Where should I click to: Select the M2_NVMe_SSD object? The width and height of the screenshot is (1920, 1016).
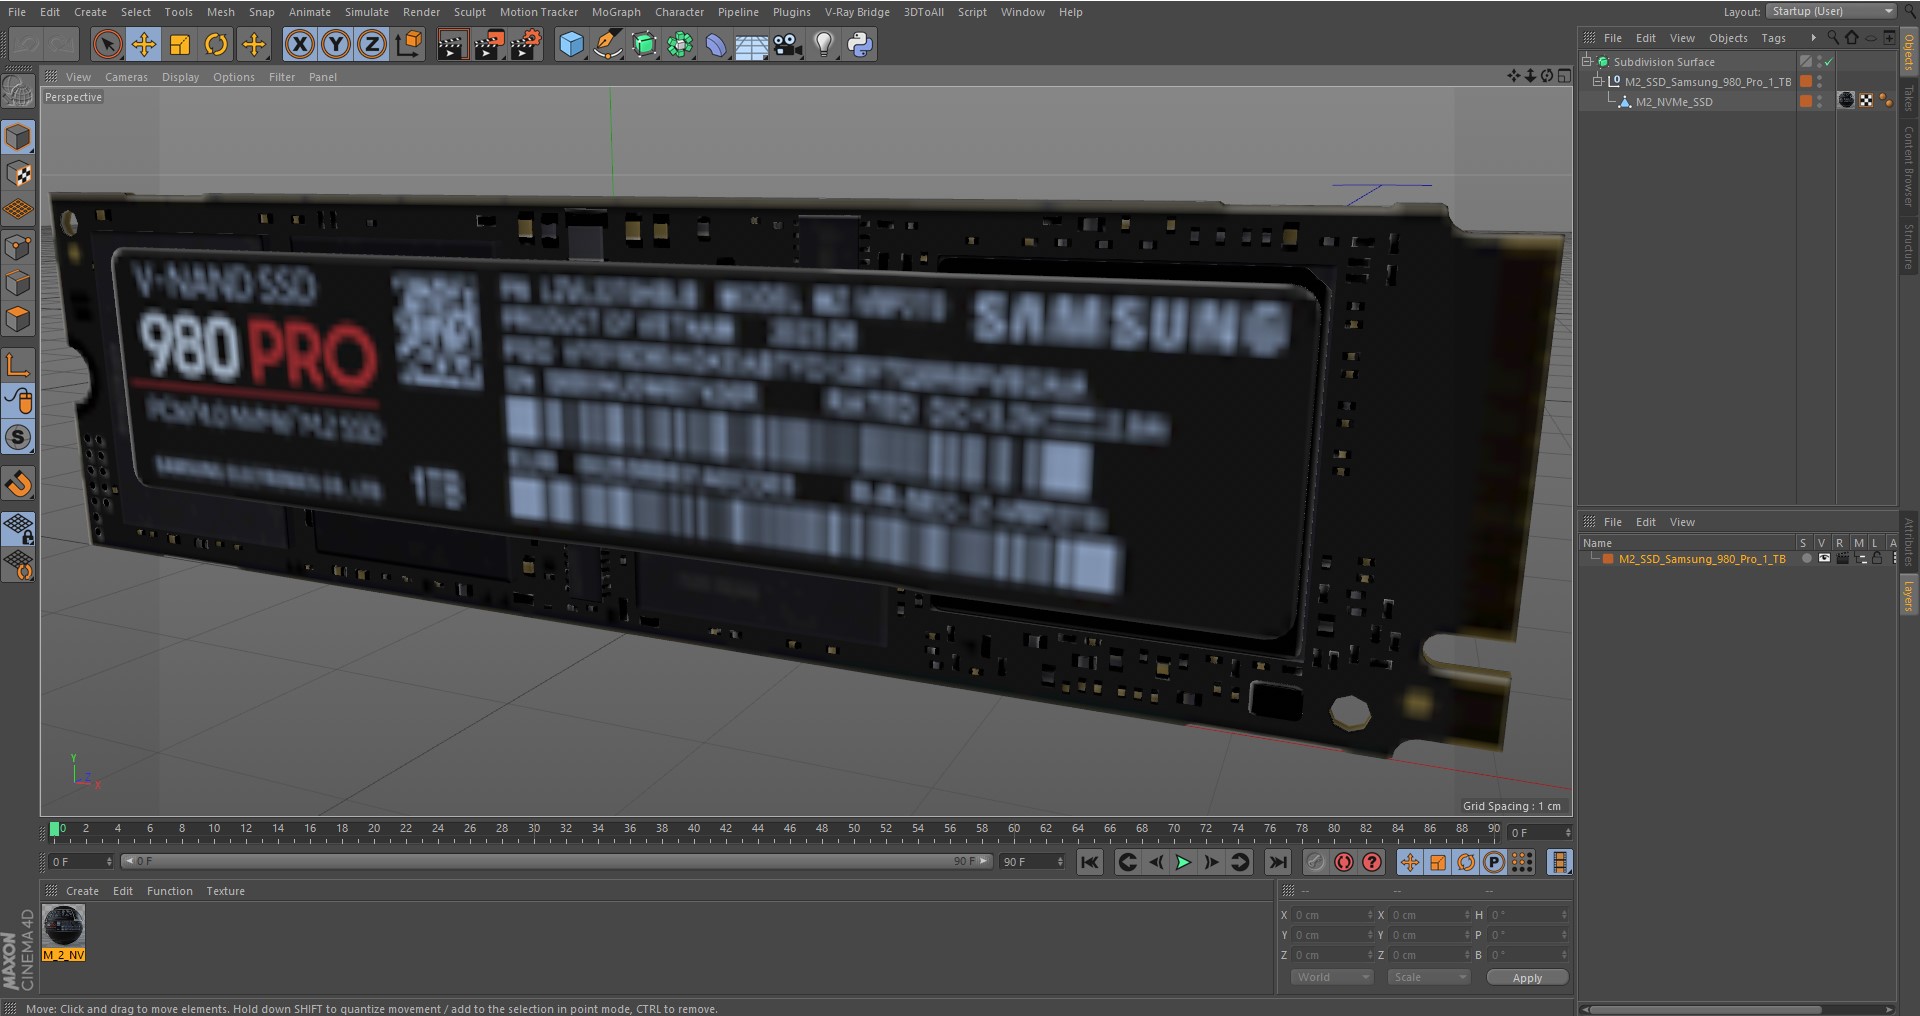(x=1673, y=102)
